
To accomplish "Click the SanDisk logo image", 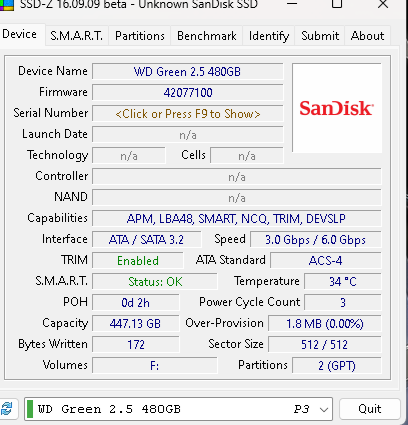I will coord(337,108).
